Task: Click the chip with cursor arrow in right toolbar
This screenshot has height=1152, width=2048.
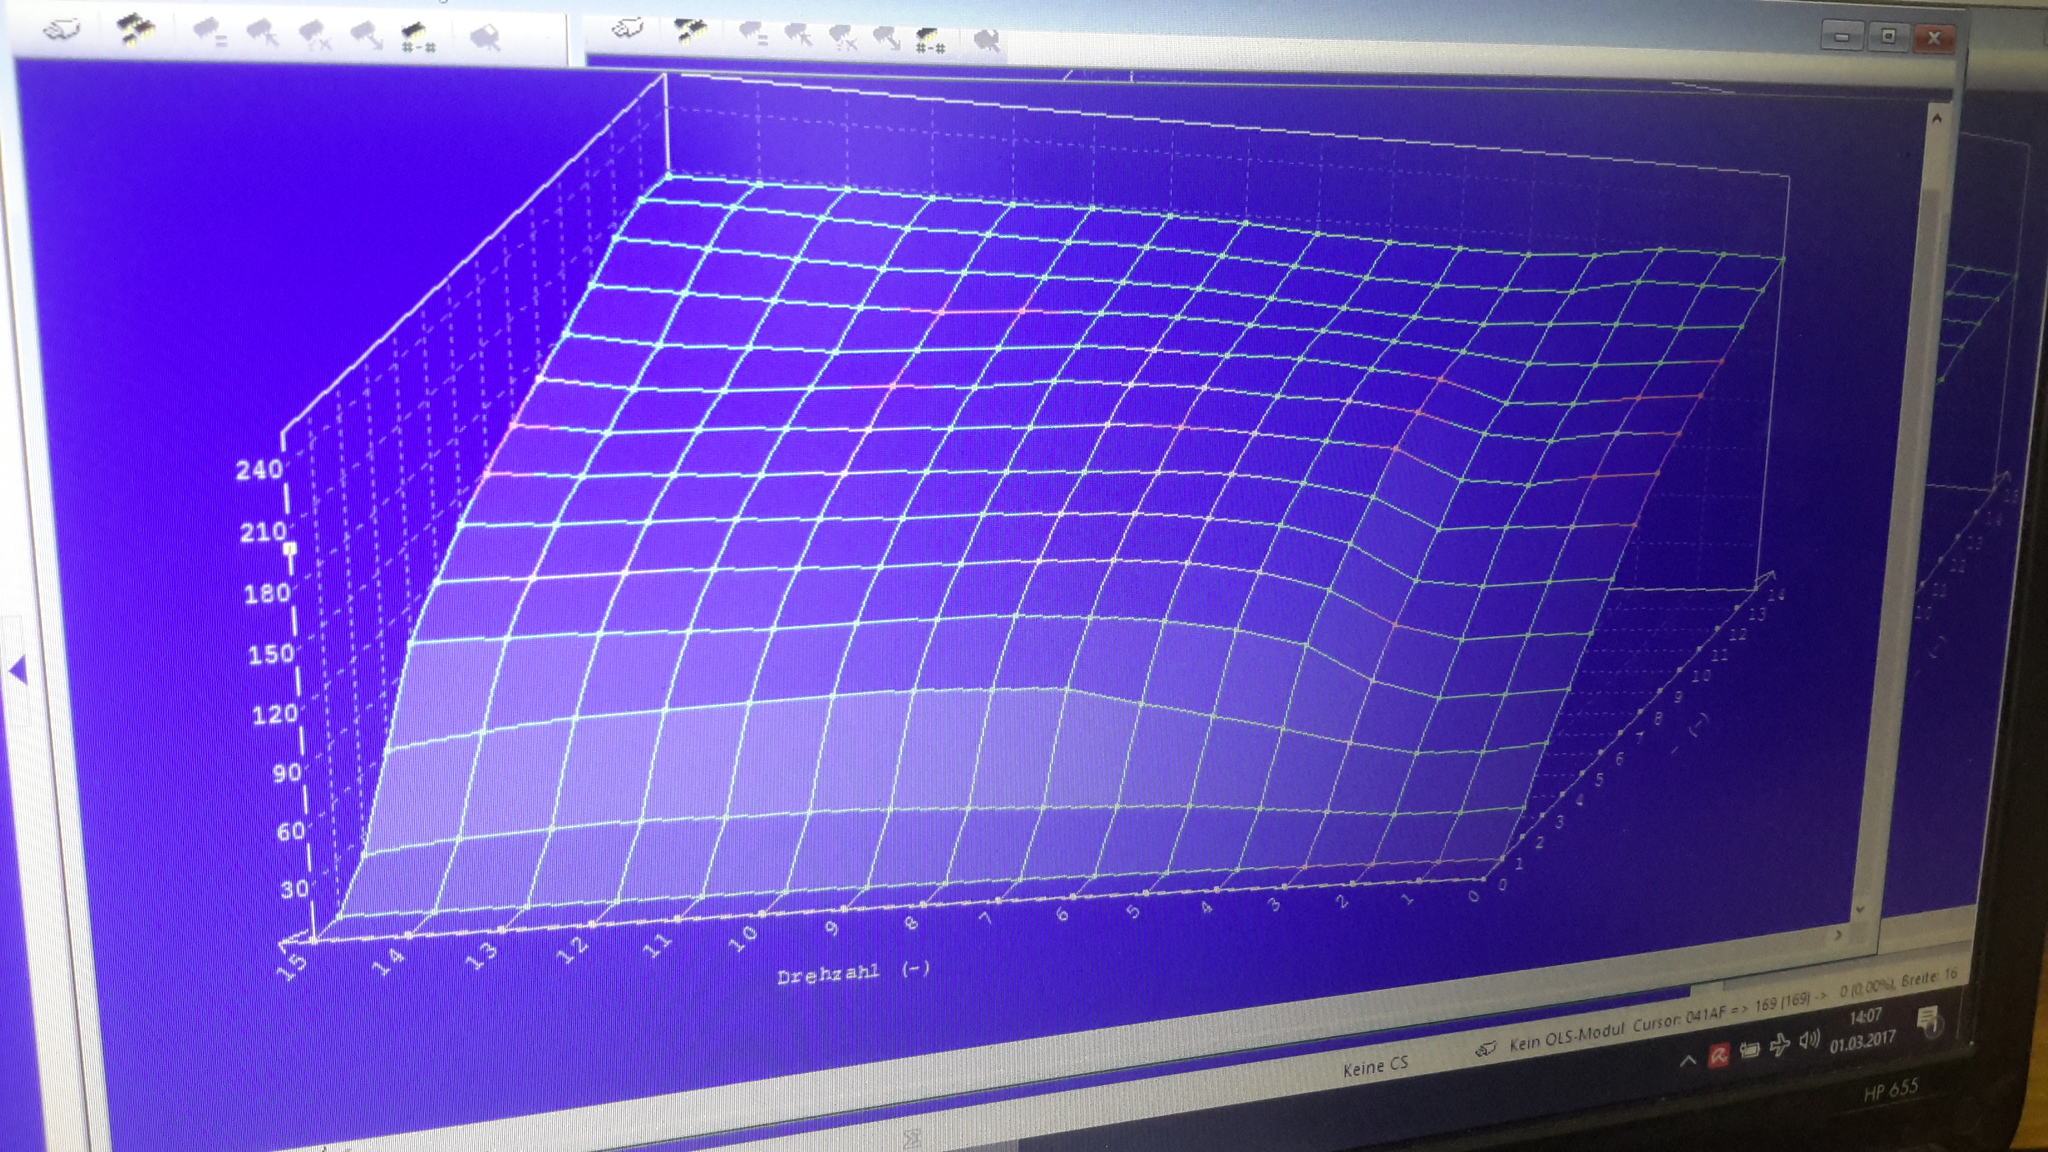Action: tap(798, 36)
